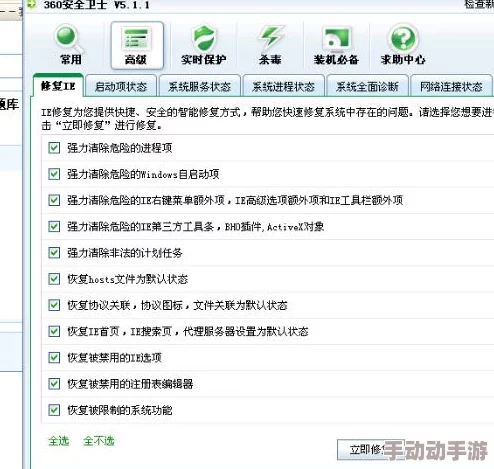This screenshot has height=469, width=494.
Task: Open the 装机必备 icon
Action: (x=336, y=45)
